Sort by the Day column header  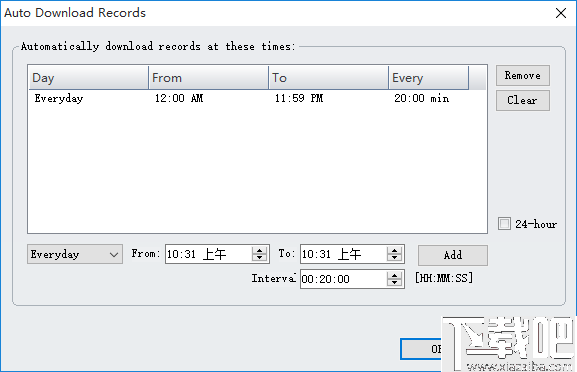pyautogui.click(x=89, y=78)
